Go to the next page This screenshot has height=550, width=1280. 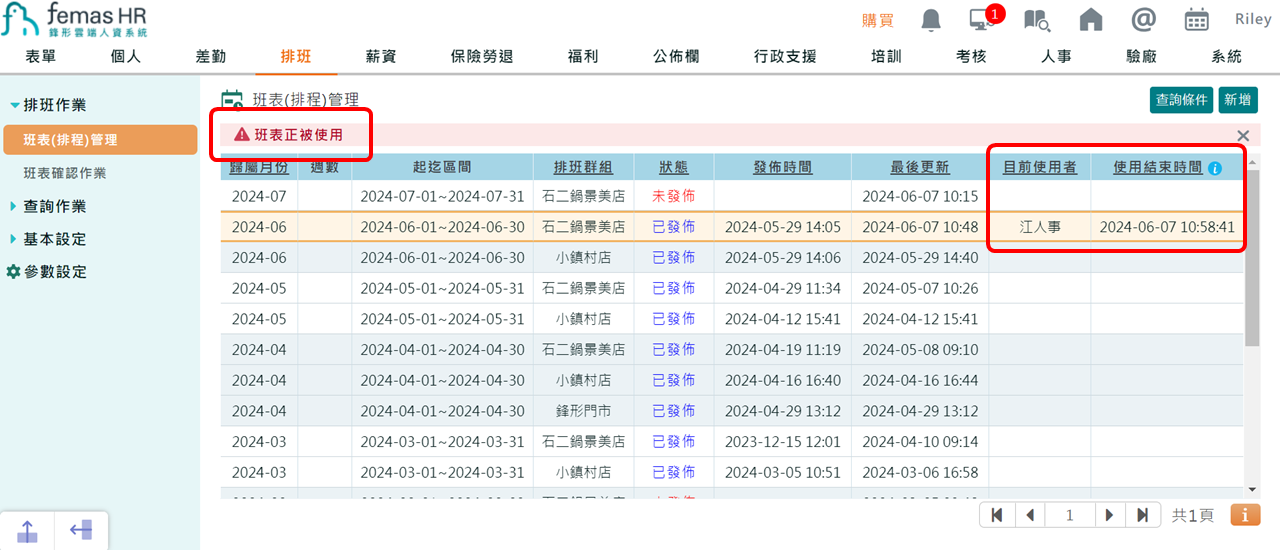[1109, 515]
